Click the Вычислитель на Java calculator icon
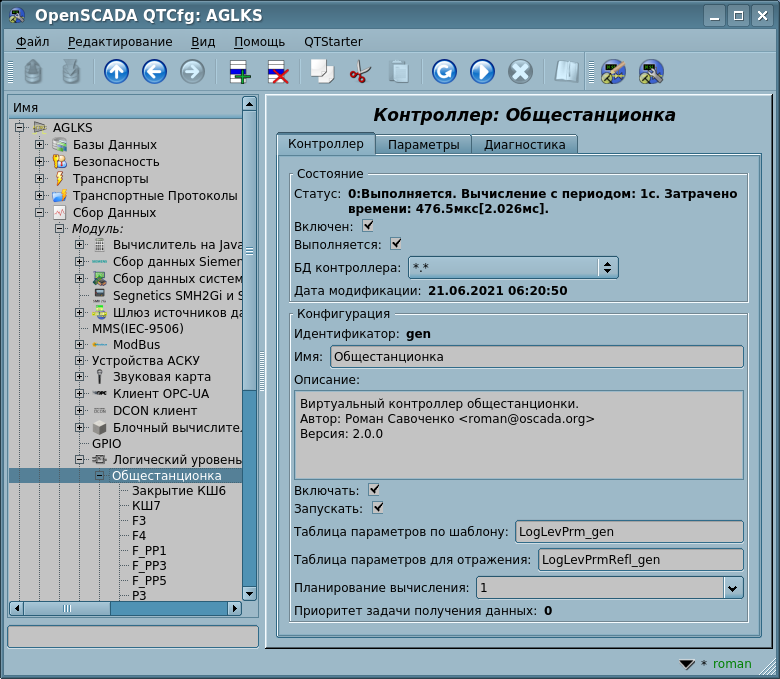This screenshot has height=679, width=780. (99, 245)
